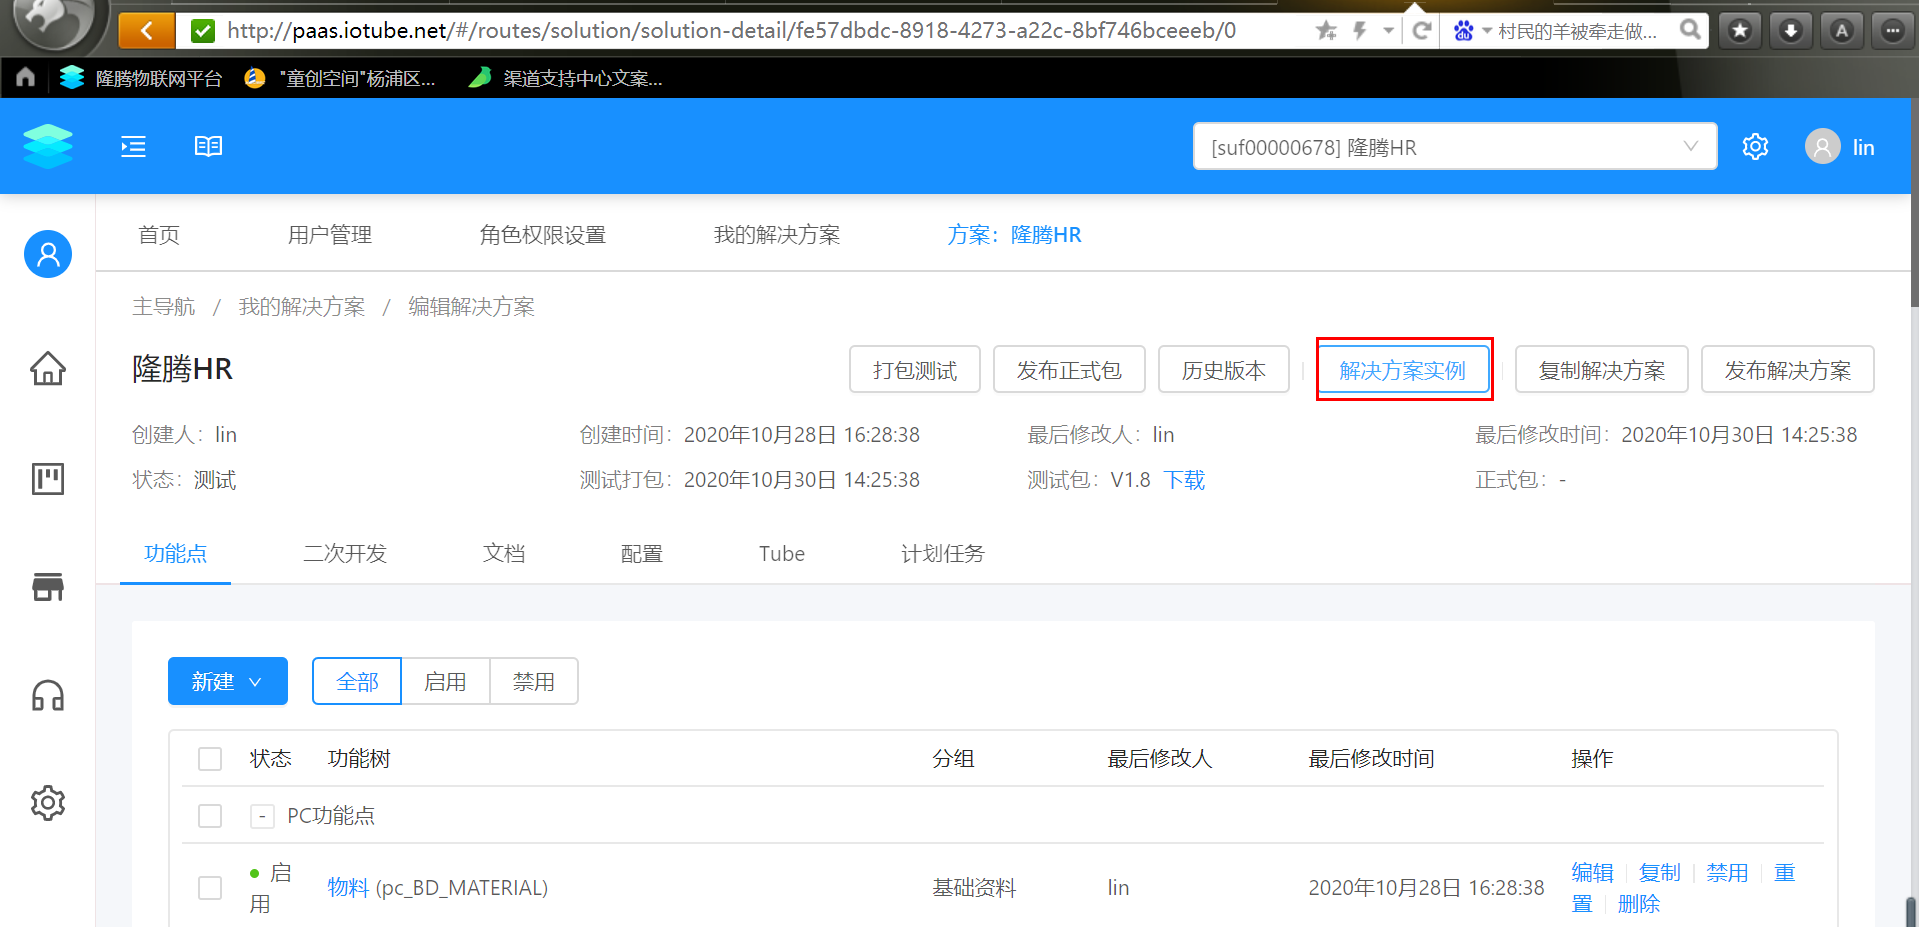Open the store marketplace sidebar icon
This screenshot has width=1919, height=927.
[x=48, y=587]
